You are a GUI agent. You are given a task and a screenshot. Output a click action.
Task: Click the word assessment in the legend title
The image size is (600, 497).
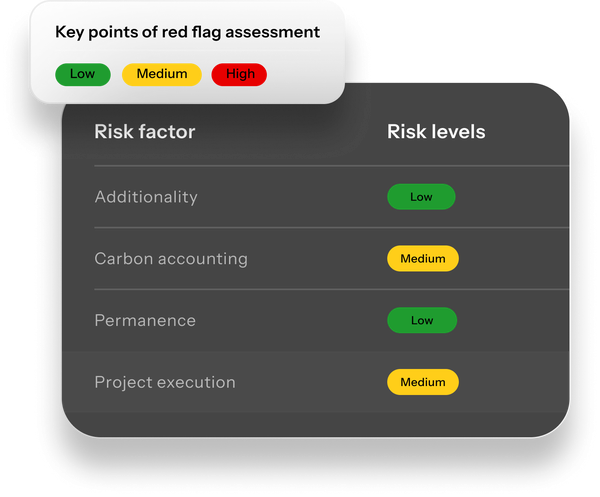(x=272, y=32)
